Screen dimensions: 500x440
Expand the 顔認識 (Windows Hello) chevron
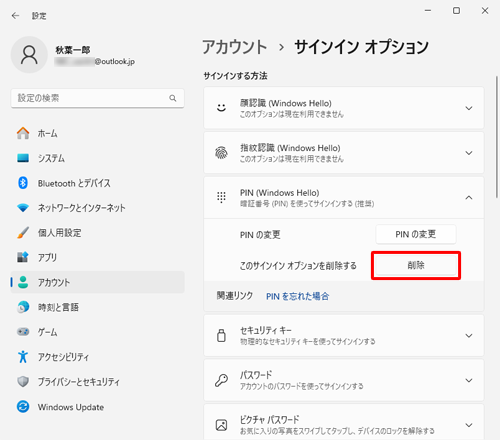(x=469, y=108)
